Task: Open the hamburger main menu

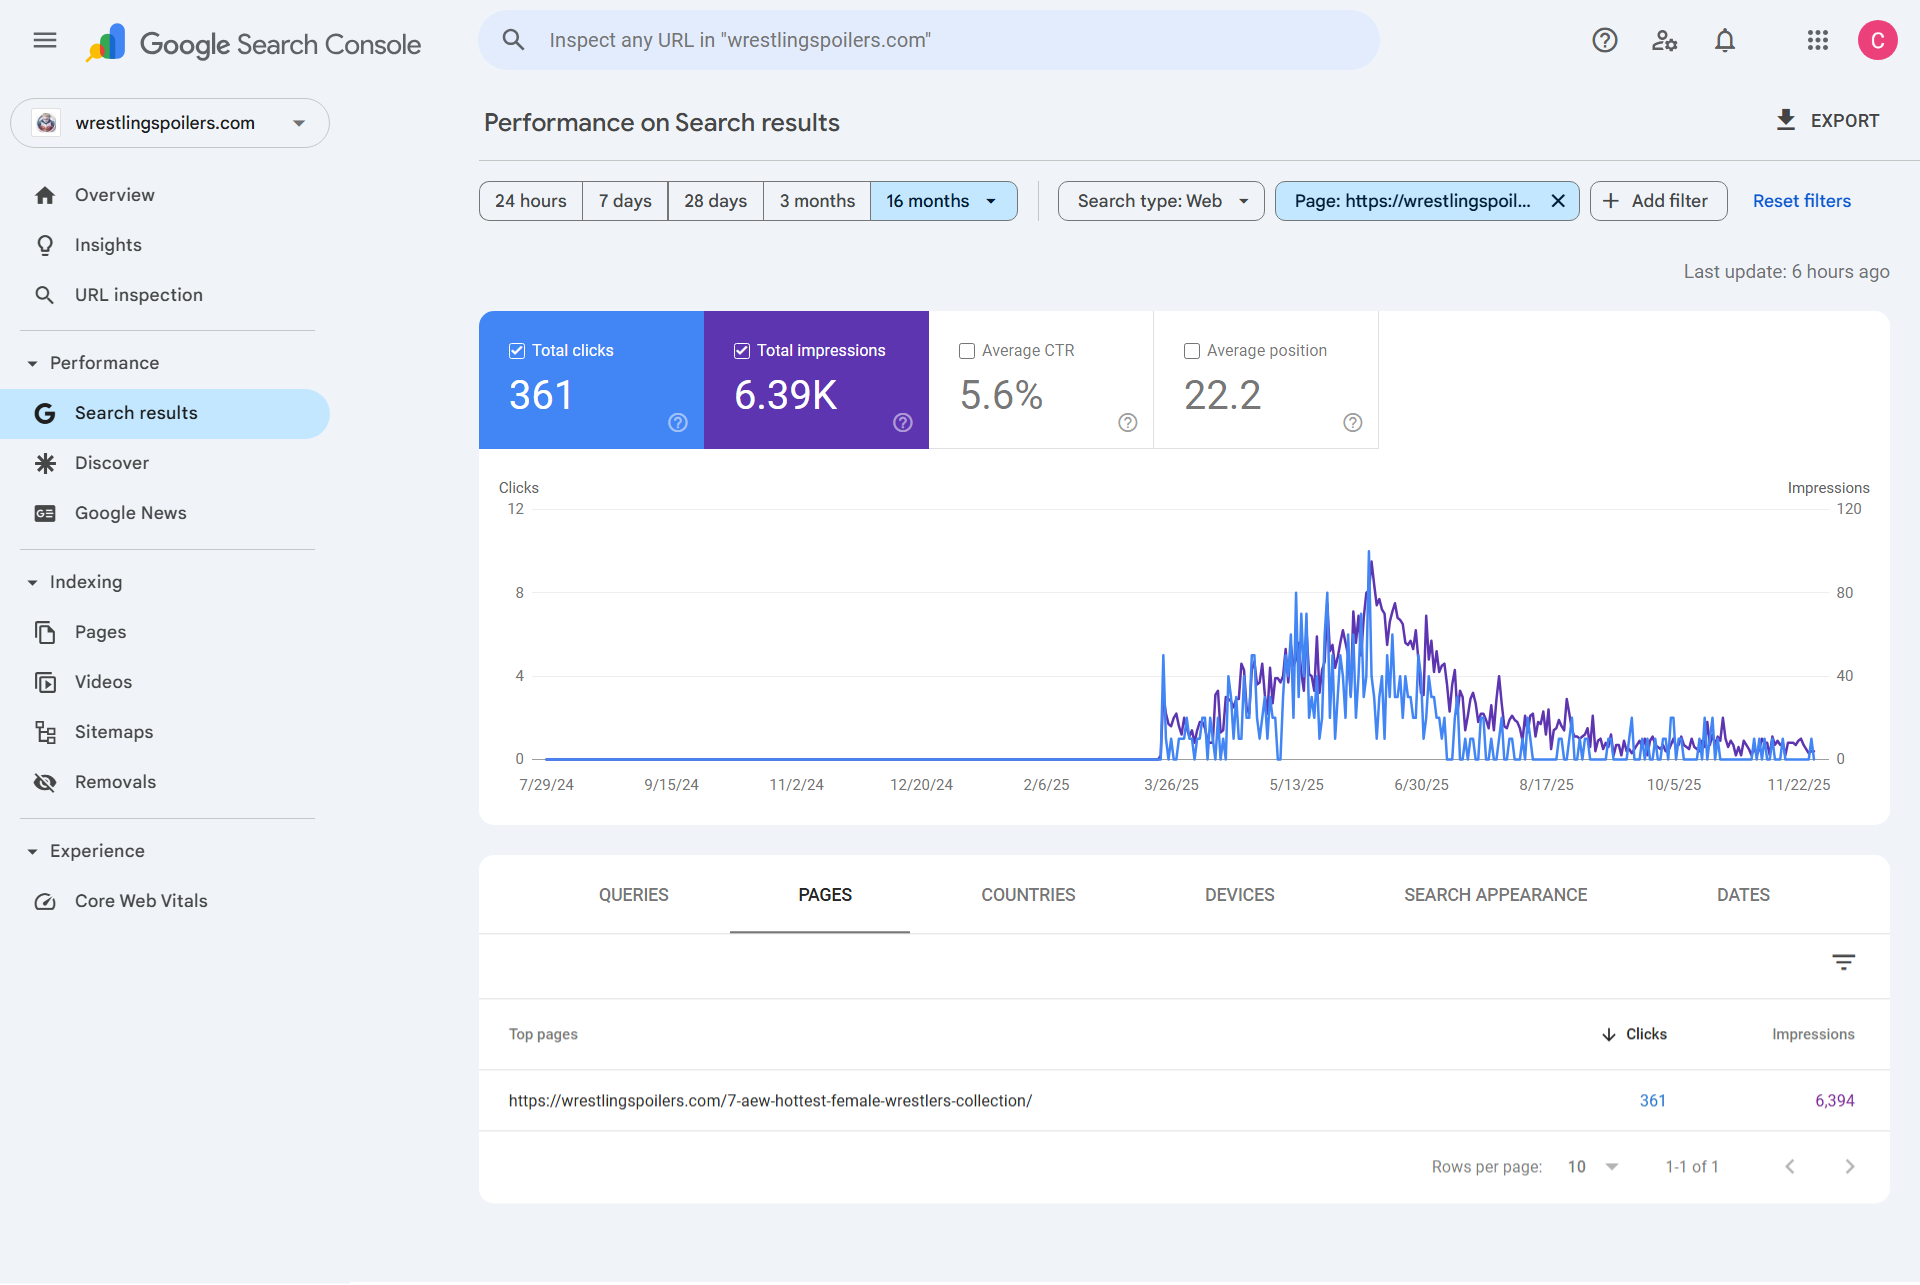Action: 45,40
